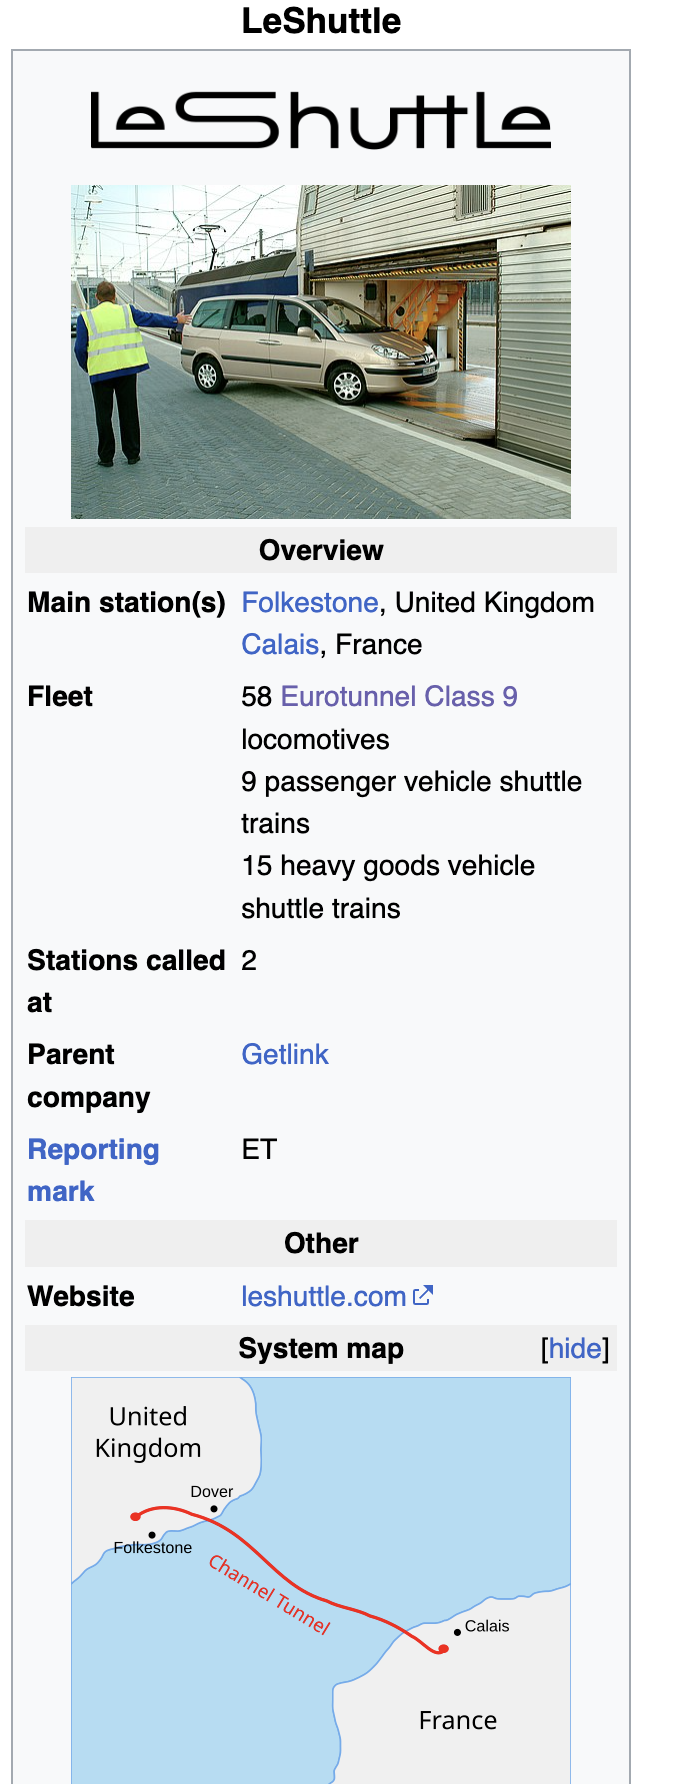Image resolution: width=676 pixels, height=1784 pixels.
Task: Click the external link icon beside leshuttle.com
Action: coord(423,1296)
